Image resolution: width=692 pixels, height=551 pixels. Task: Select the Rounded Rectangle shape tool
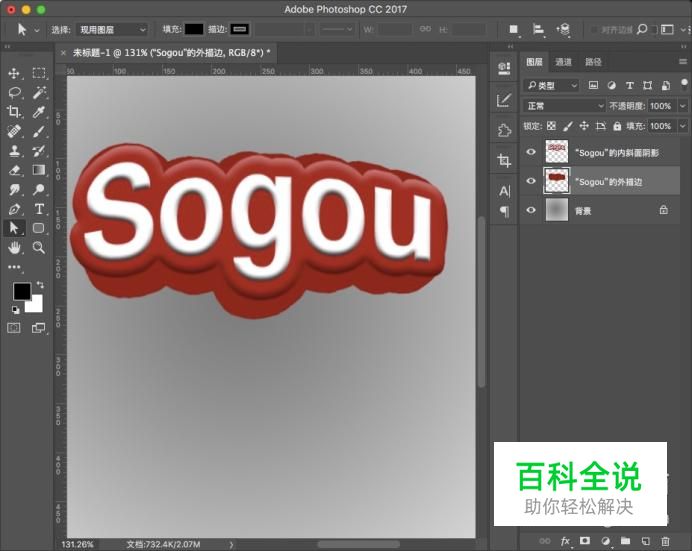[x=39, y=228]
